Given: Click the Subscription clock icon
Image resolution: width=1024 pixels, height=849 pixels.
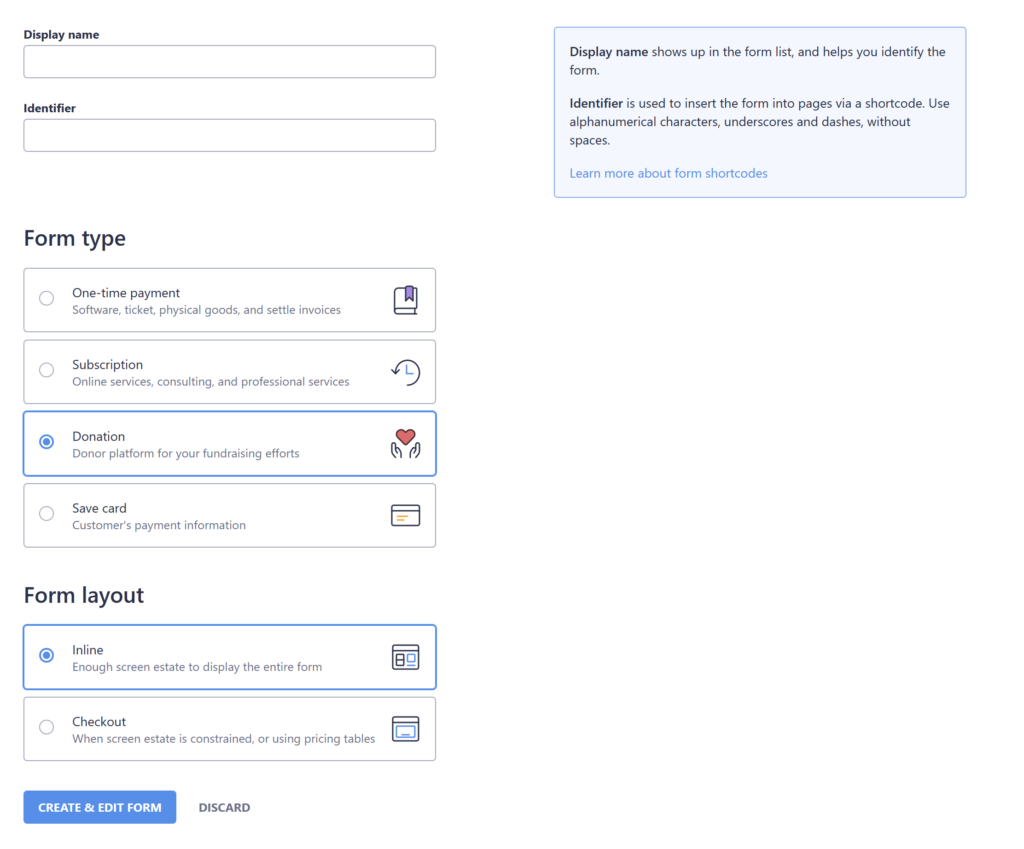Looking at the screenshot, I should point(405,372).
